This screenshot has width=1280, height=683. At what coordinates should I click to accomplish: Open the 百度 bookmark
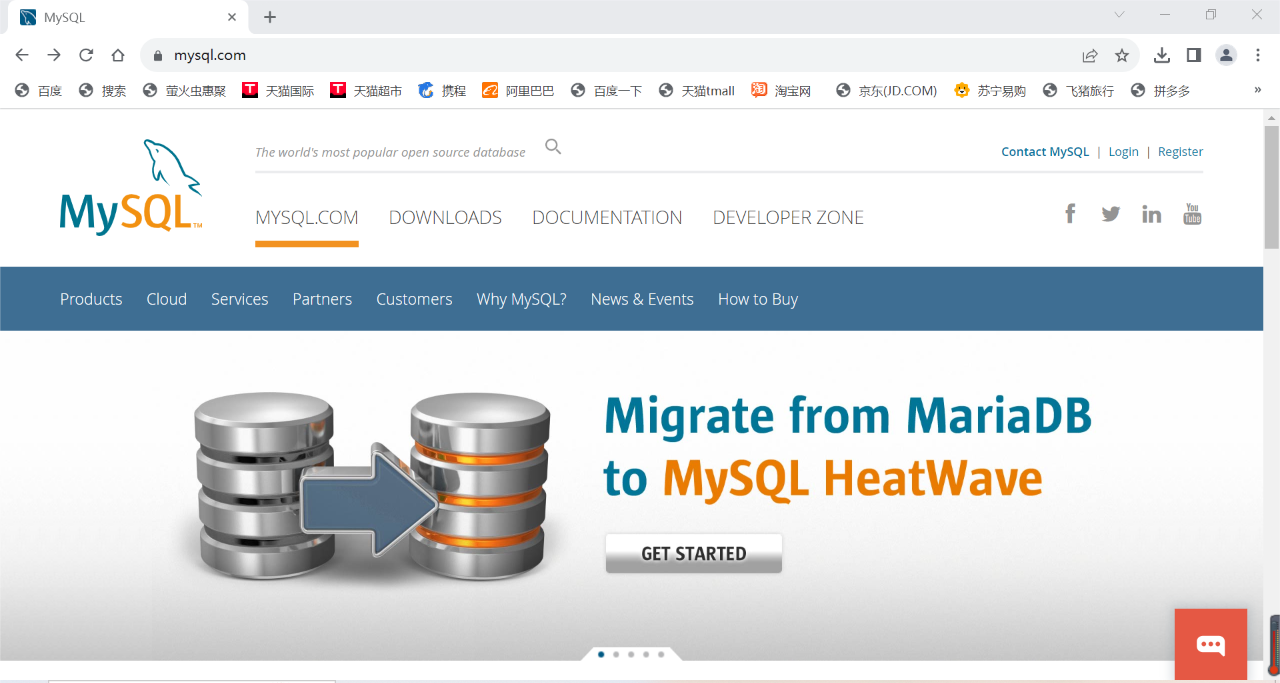click(x=38, y=90)
